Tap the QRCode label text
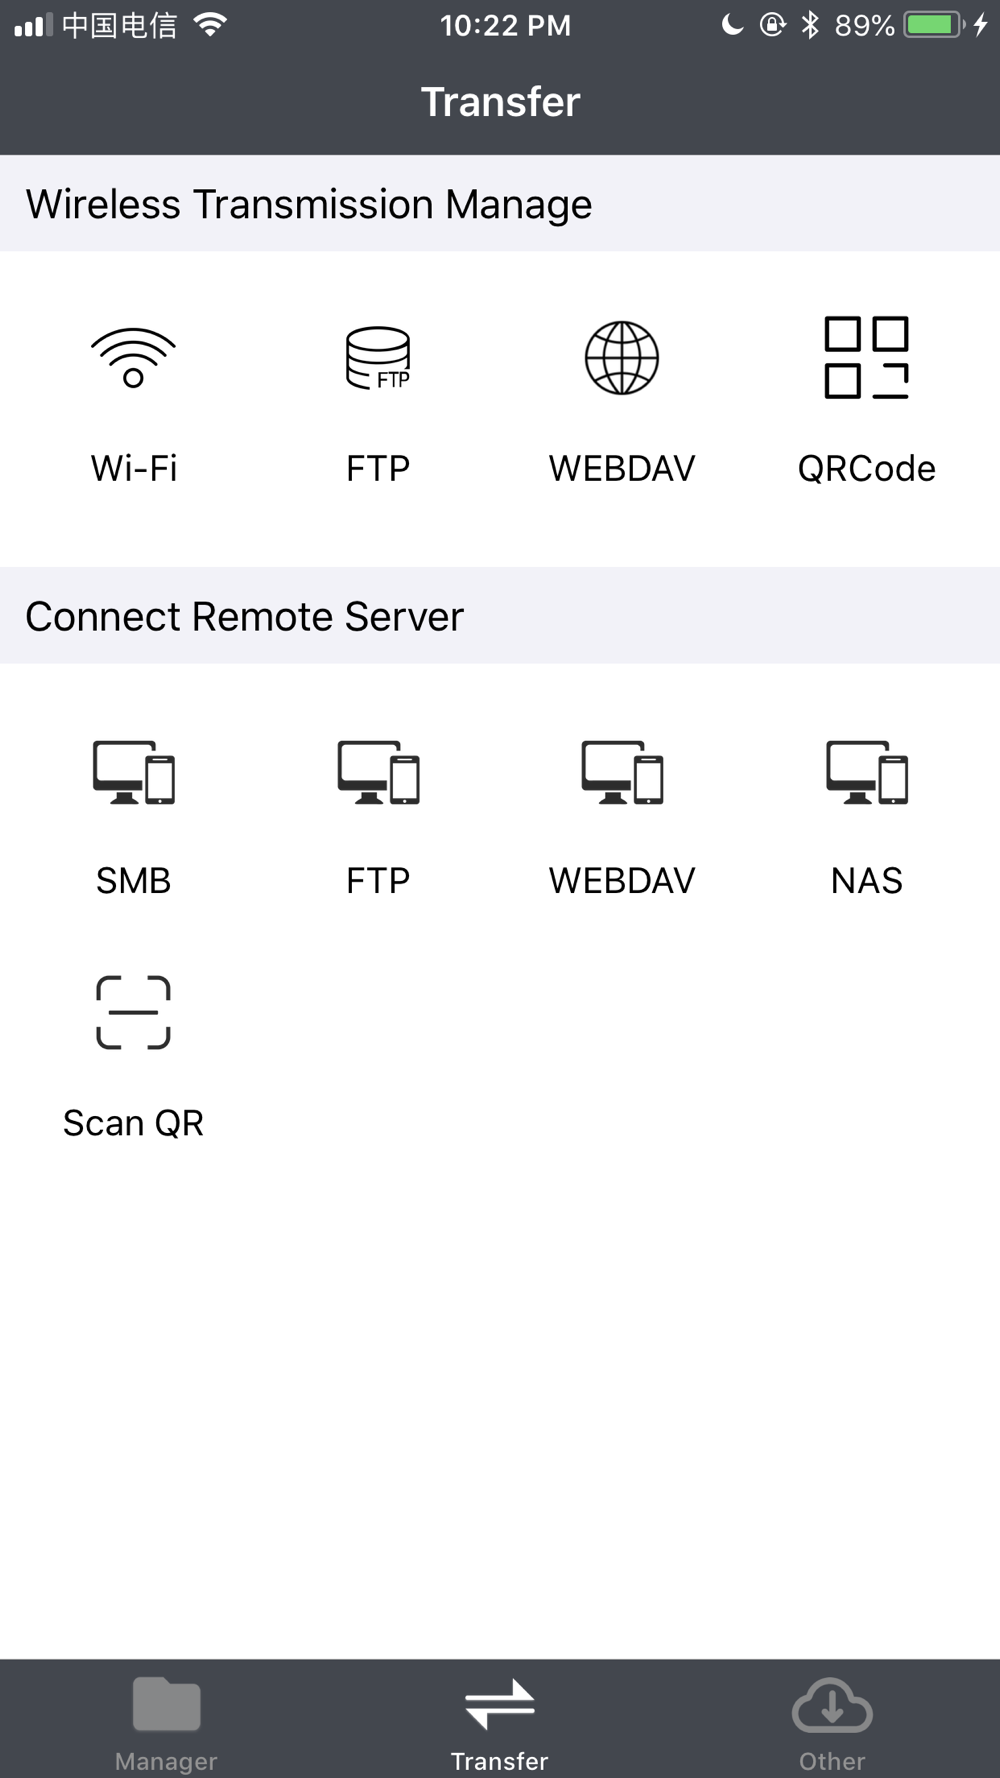Screen dimensions: 1000x1778 tap(866, 468)
